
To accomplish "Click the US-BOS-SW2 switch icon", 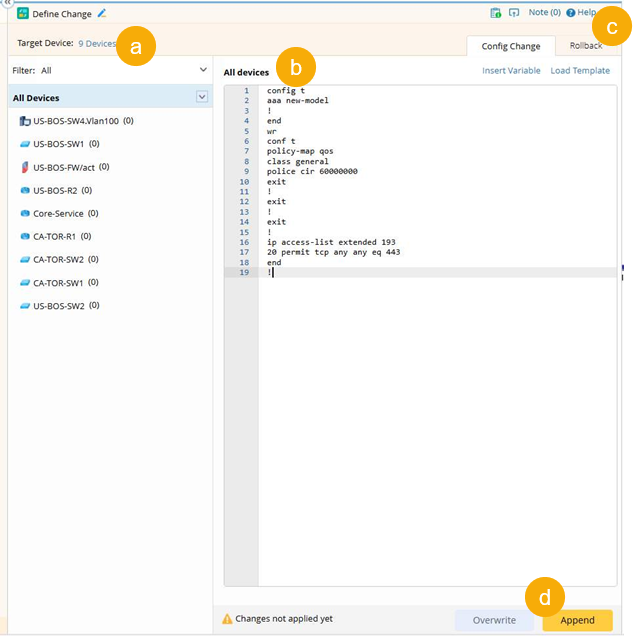I will point(25,306).
